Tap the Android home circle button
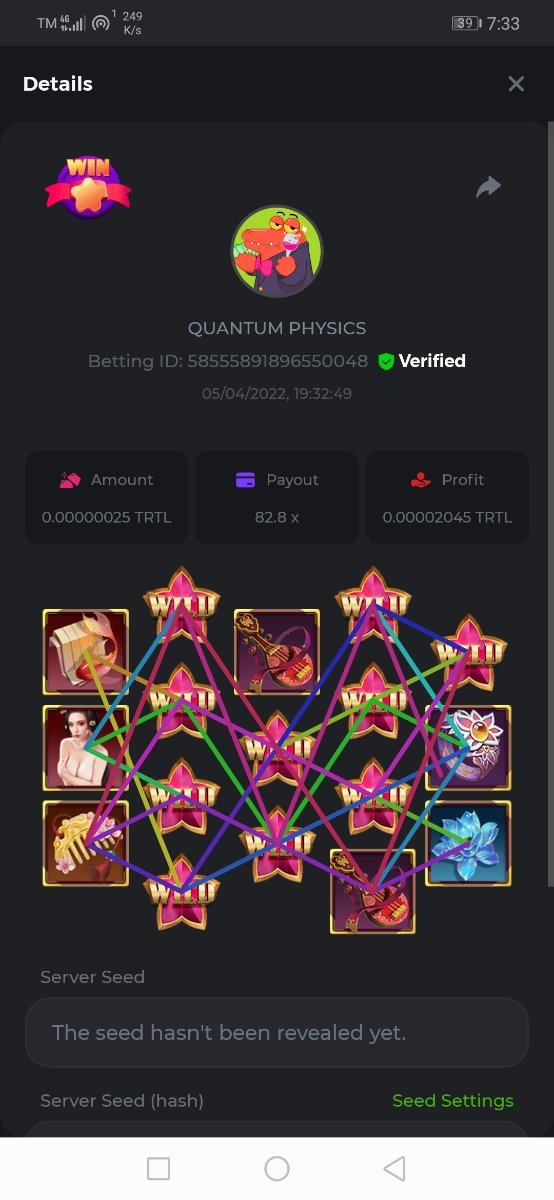The height and width of the screenshot is (1200, 554). [x=277, y=1168]
